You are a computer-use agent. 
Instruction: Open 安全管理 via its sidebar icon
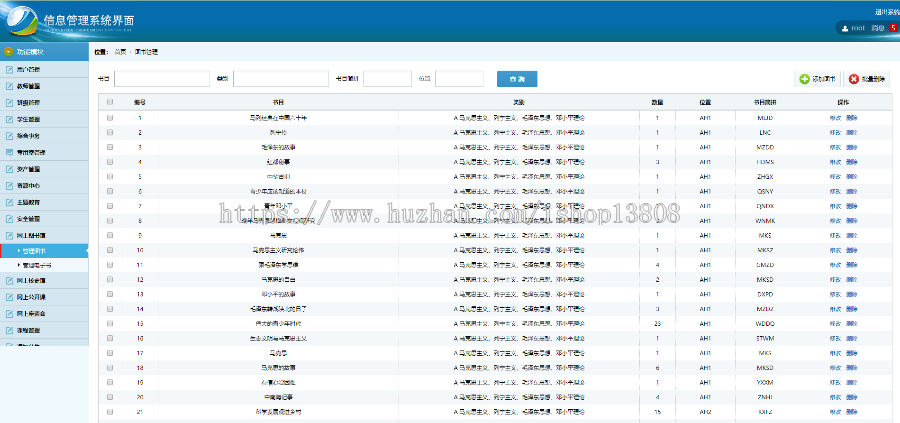point(9,219)
